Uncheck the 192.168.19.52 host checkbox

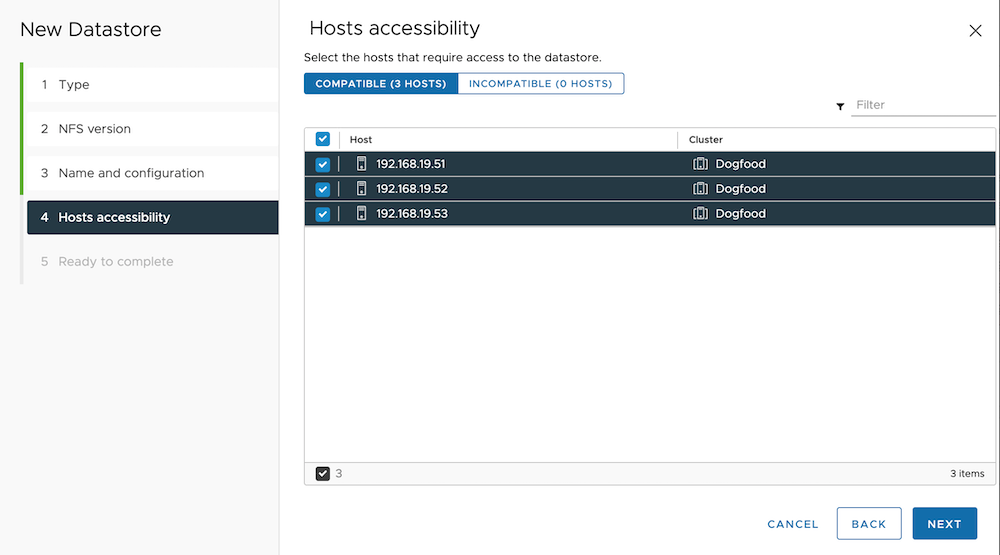(x=323, y=189)
